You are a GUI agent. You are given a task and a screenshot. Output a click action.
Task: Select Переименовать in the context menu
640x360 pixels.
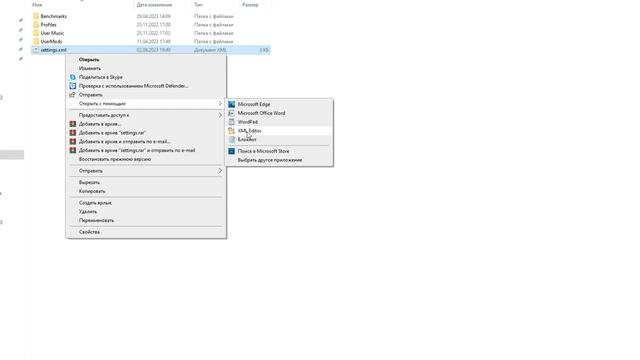[x=96, y=220]
